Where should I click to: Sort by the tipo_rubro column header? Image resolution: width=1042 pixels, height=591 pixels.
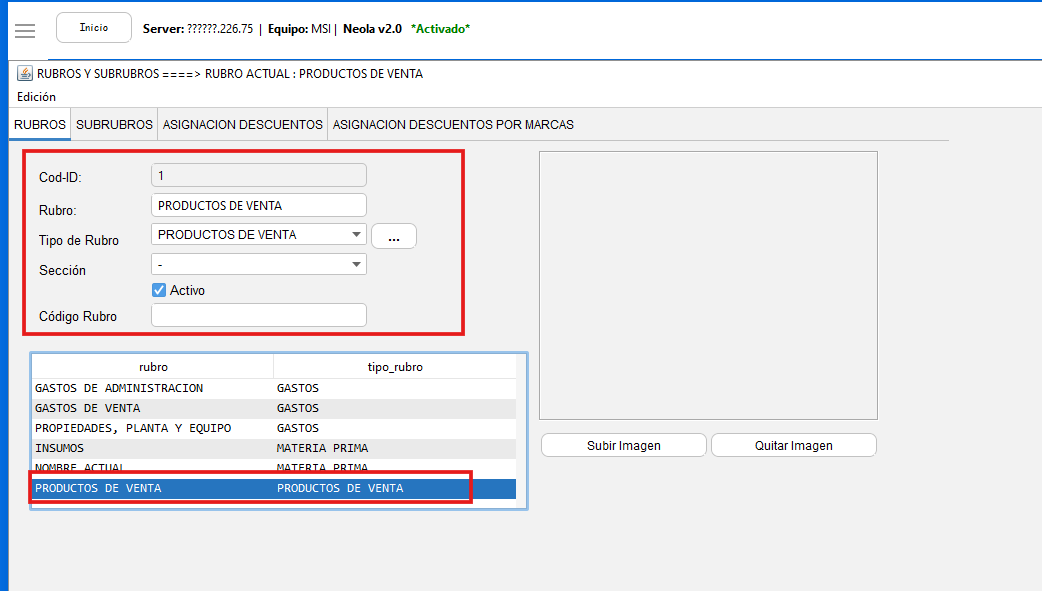(x=395, y=367)
